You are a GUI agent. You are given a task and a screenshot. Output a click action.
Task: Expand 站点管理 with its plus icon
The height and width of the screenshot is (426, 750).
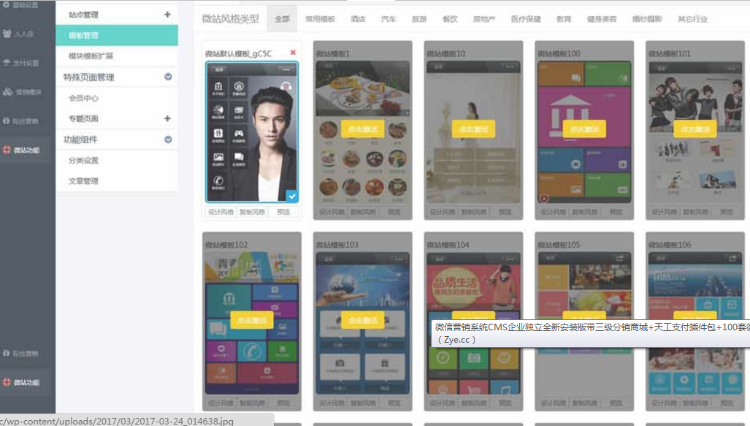click(x=167, y=14)
